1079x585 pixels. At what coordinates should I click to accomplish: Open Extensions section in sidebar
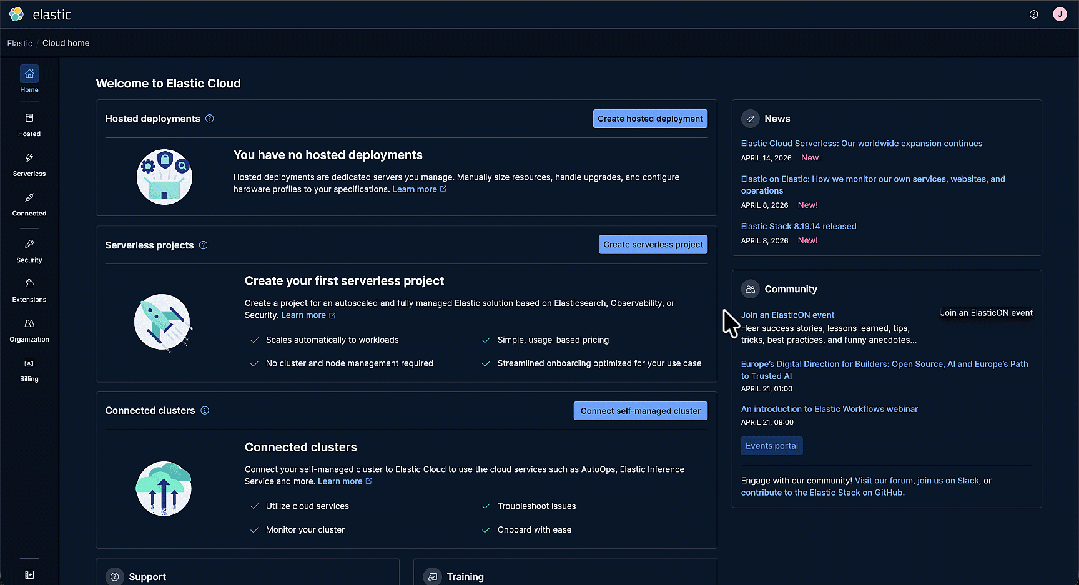click(30, 290)
